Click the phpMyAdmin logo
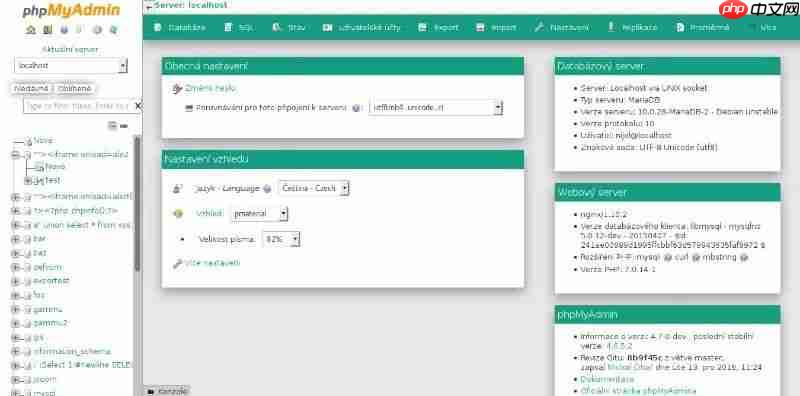Screen dimensions: 800x396 [71, 11]
